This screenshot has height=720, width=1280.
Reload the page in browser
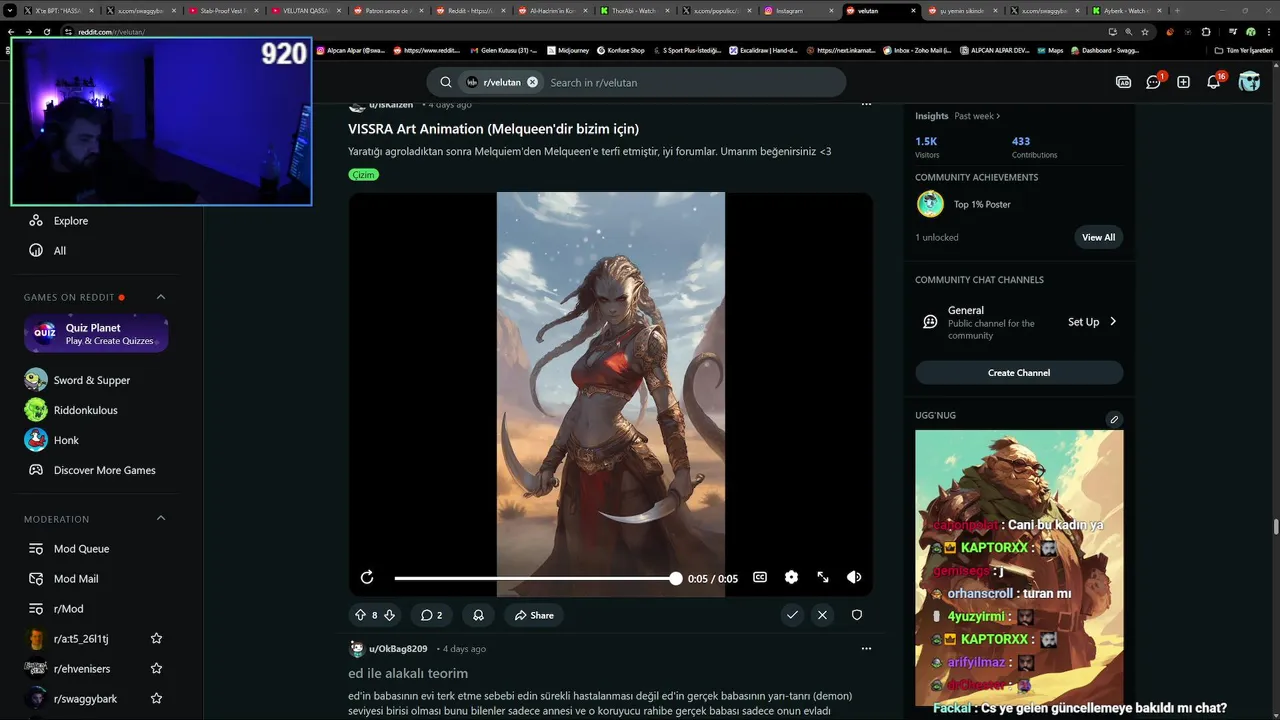(x=46, y=31)
